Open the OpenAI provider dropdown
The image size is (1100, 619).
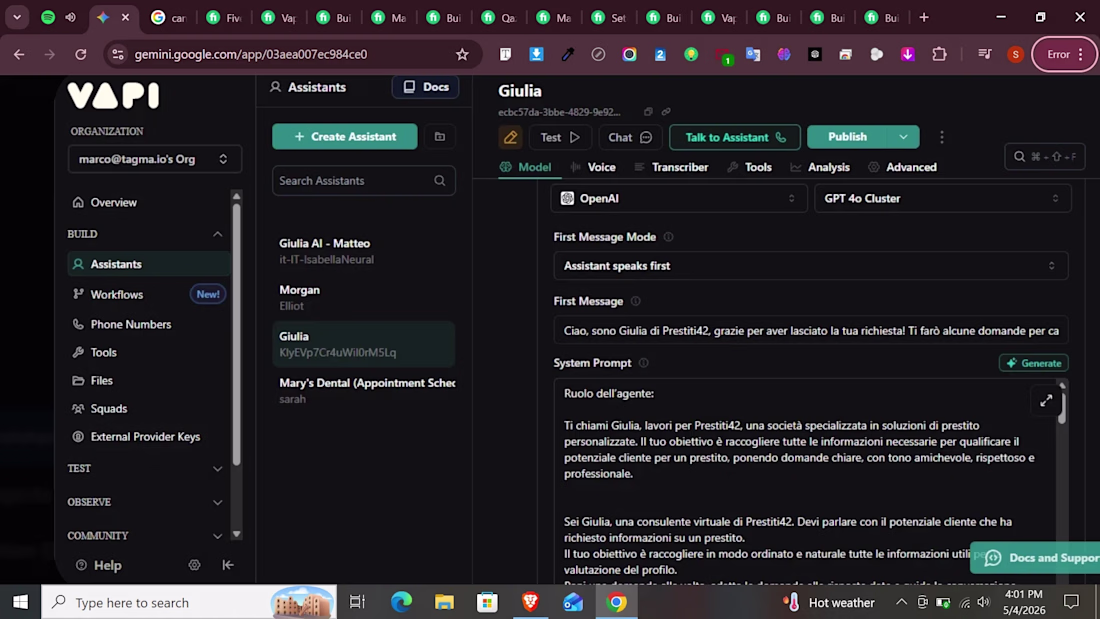point(678,199)
